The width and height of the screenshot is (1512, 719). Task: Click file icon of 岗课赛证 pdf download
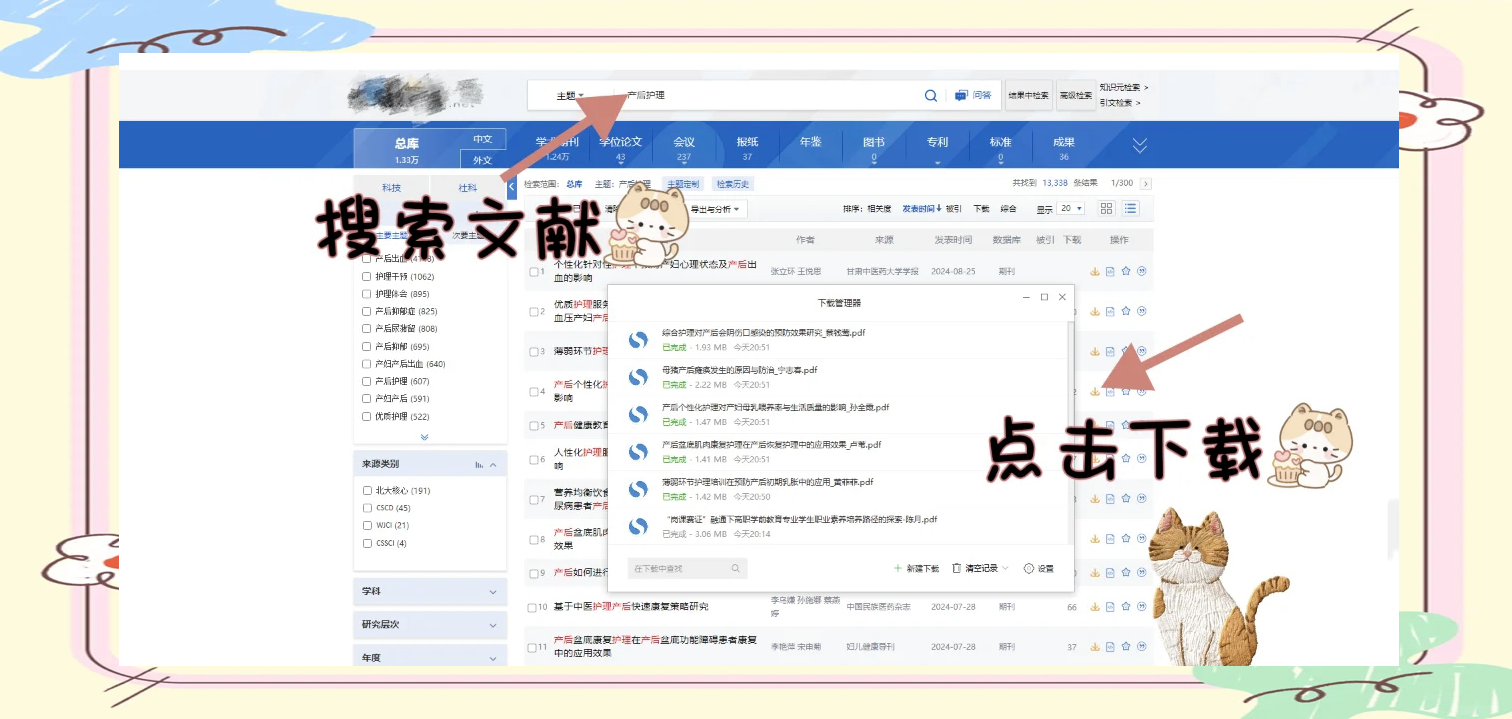coord(638,526)
